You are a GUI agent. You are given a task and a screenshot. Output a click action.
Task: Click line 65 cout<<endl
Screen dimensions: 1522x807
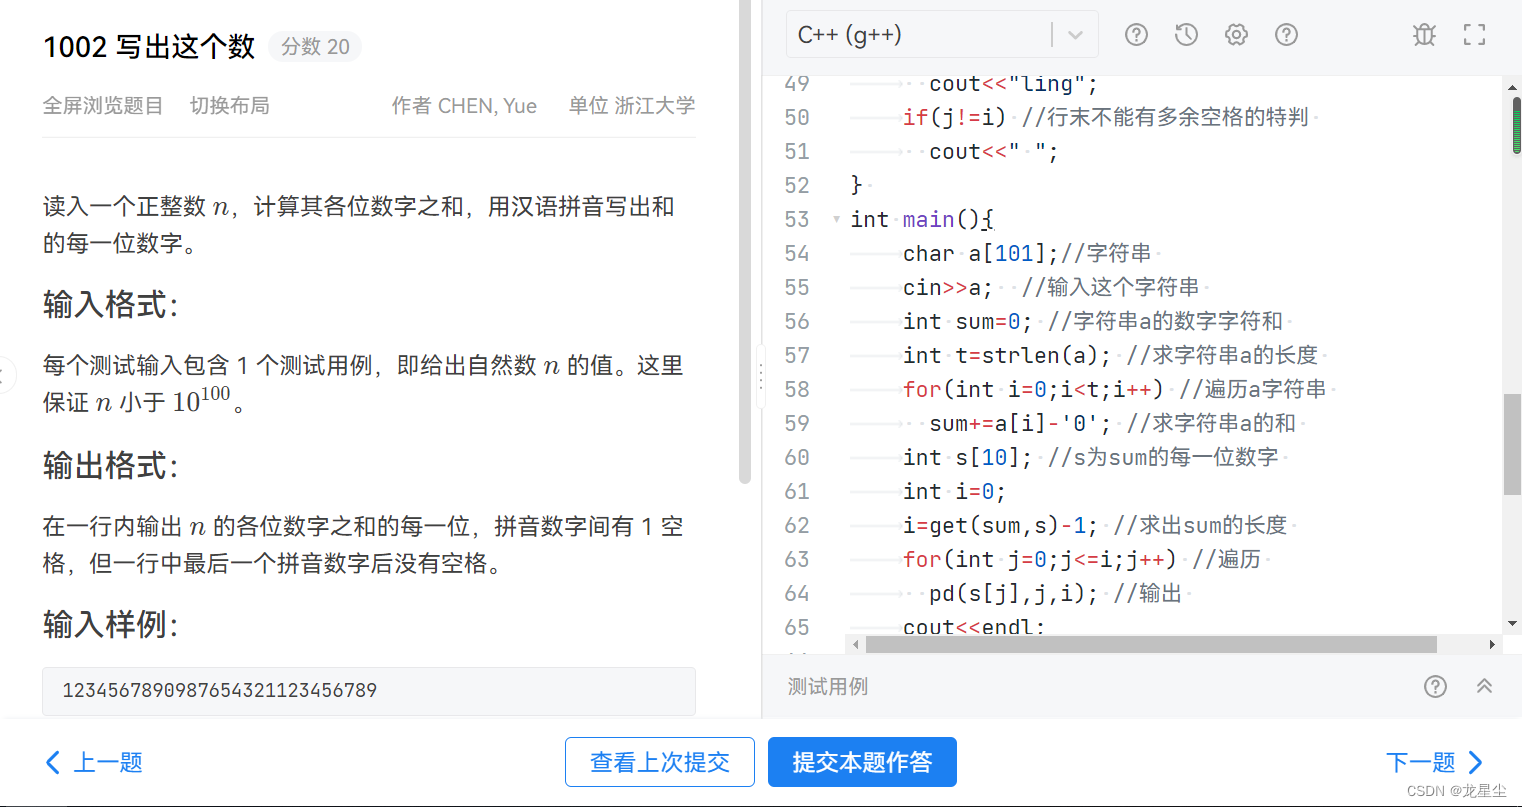tap(974, 627)
